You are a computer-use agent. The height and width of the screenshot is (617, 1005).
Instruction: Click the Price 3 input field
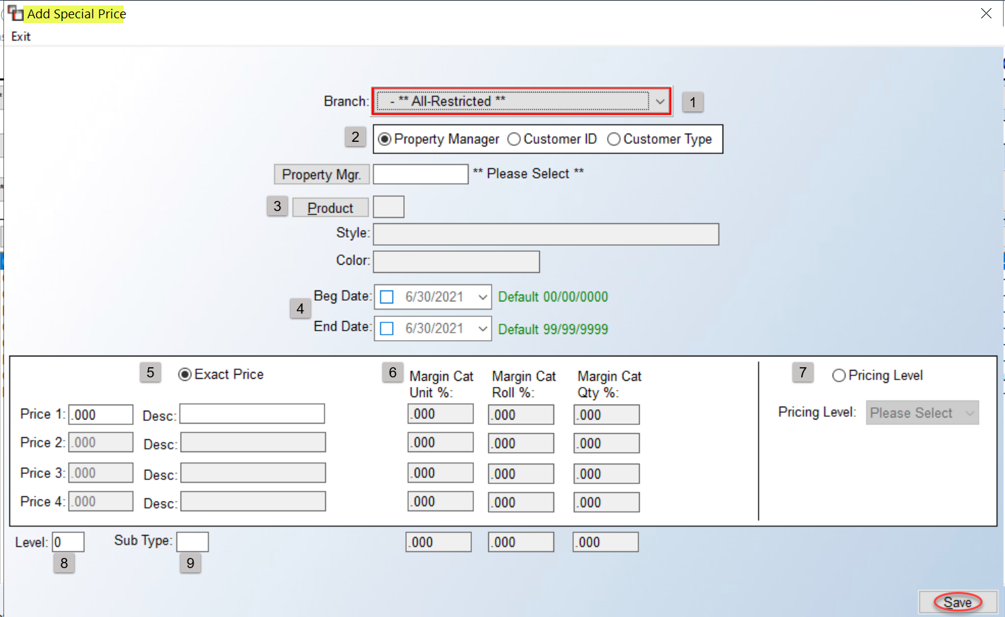101,473
